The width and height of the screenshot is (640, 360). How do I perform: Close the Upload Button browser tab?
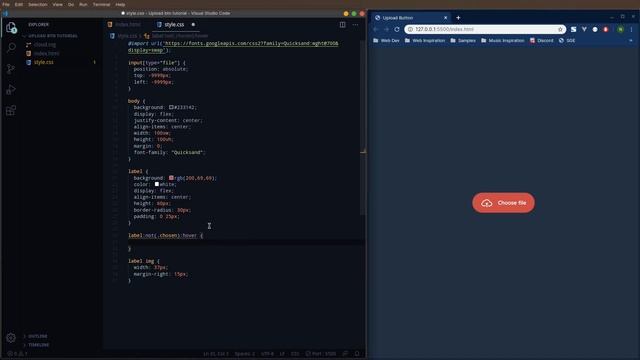pyautogui.click(x=445, y=18)
